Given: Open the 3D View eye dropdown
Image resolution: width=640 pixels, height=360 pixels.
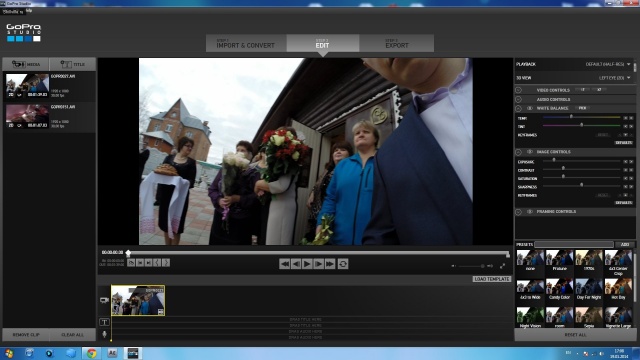Looking at the screenshot, I should pyautogui.click(x=614, y=78).
